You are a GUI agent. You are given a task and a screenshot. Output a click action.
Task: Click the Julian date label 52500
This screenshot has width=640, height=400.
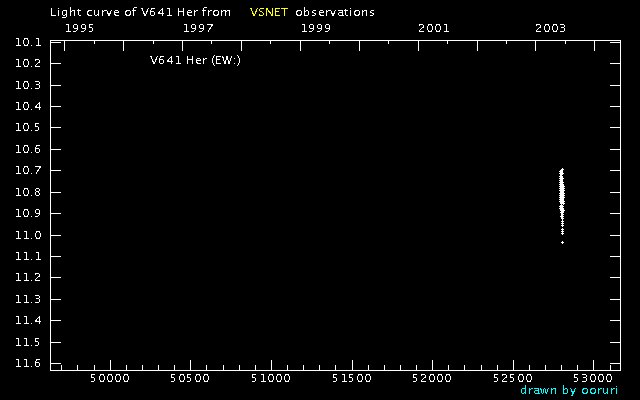click(513, 378)
